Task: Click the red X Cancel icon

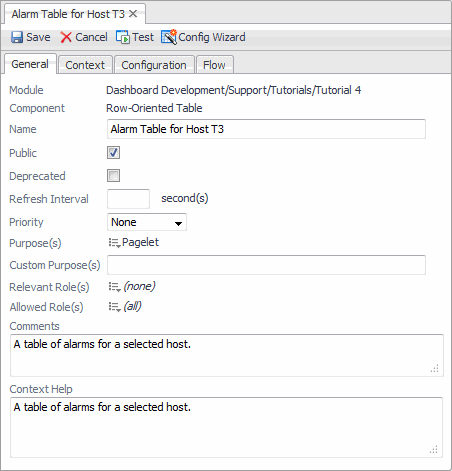Action: (66, 37)
